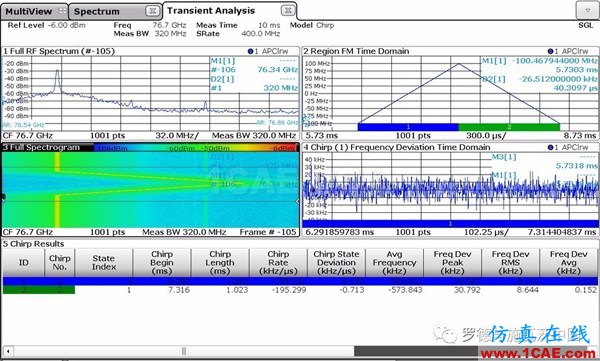Click the 5.7303 ms marker time readout
Image resolution: width=600 pixels, height=361 pixels.
click(x=576, y=70)
